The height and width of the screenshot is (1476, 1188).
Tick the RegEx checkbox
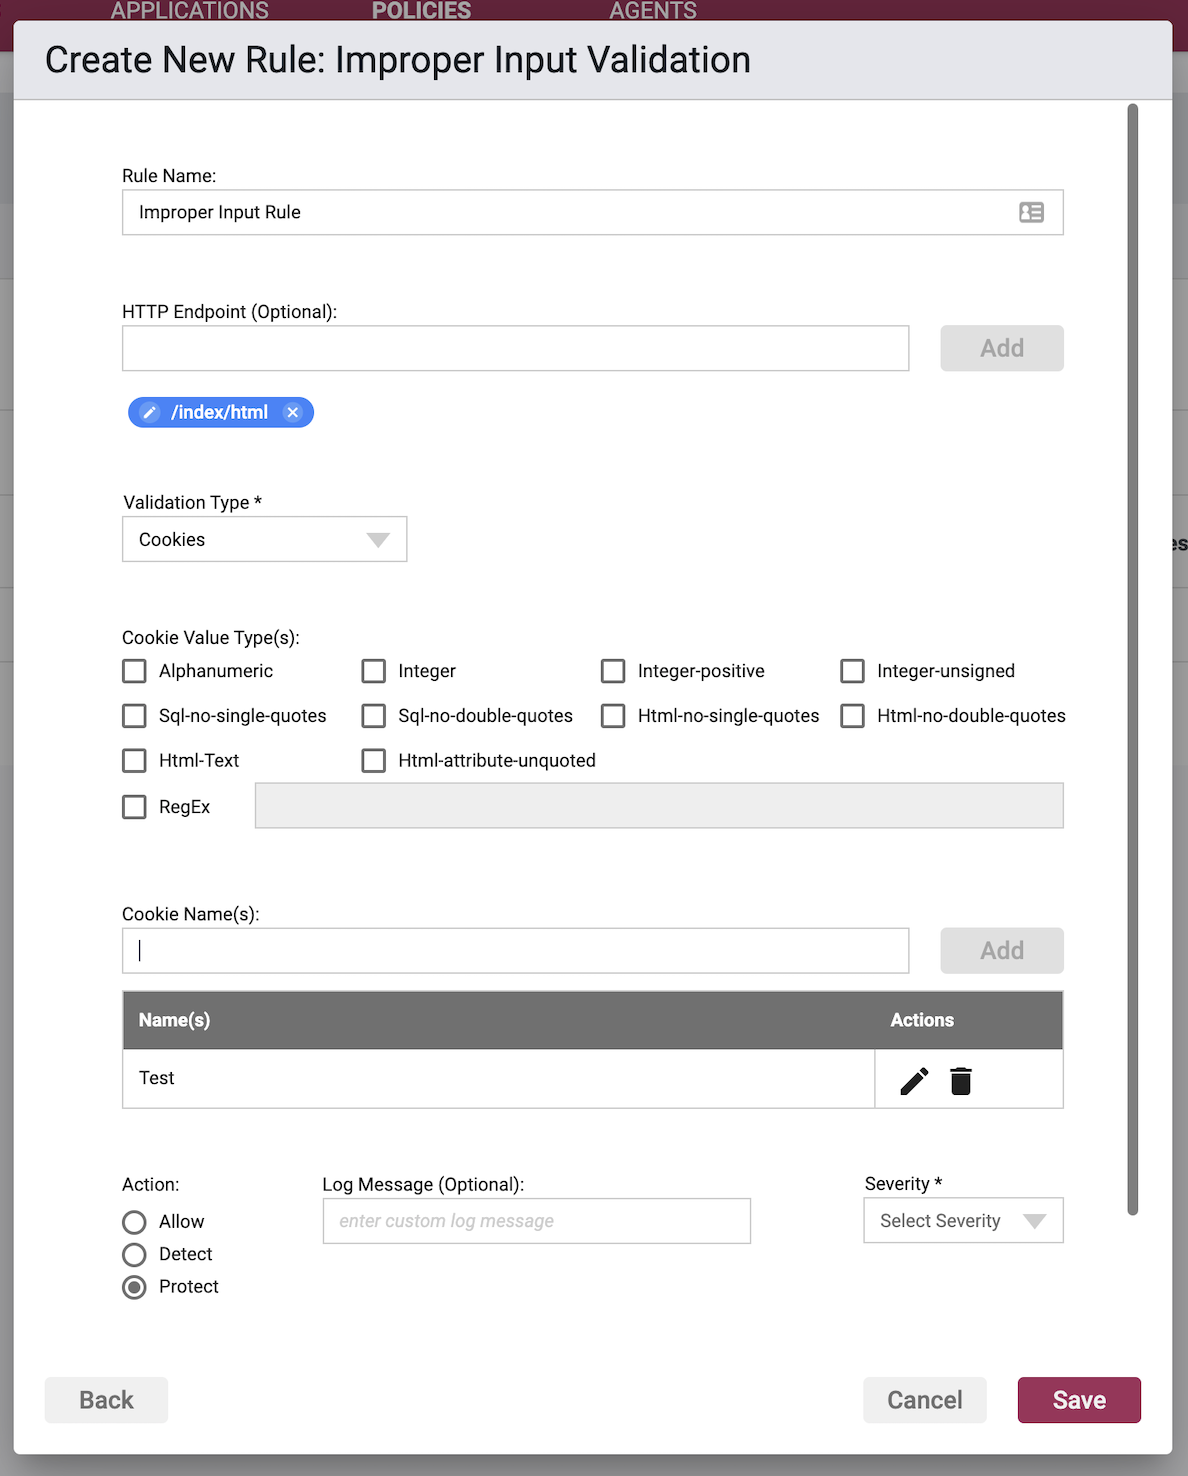tap(134, 807)
